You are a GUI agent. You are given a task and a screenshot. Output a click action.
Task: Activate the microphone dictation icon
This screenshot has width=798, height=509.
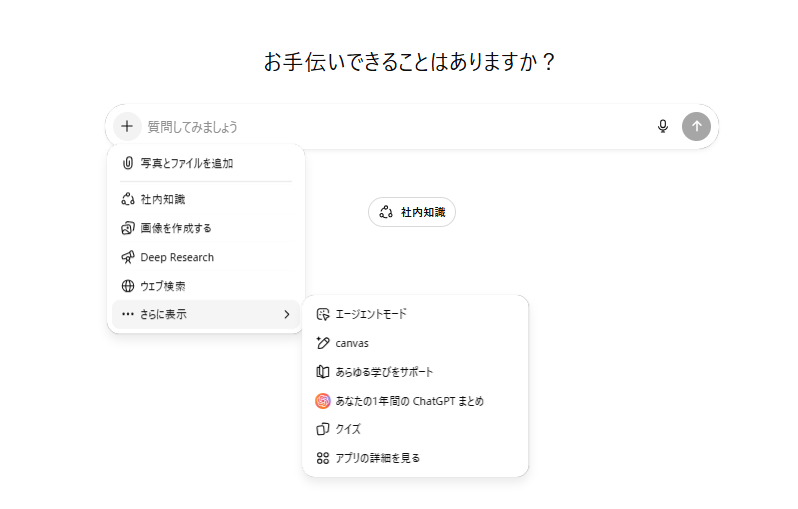tap(663, 126)
